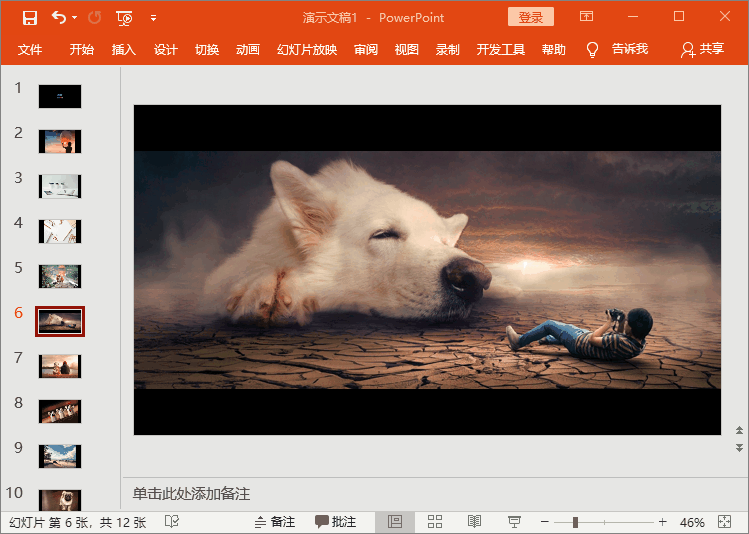Open the 切换 transitions tab
Screen dimensions: 749x534
[207, 50]
